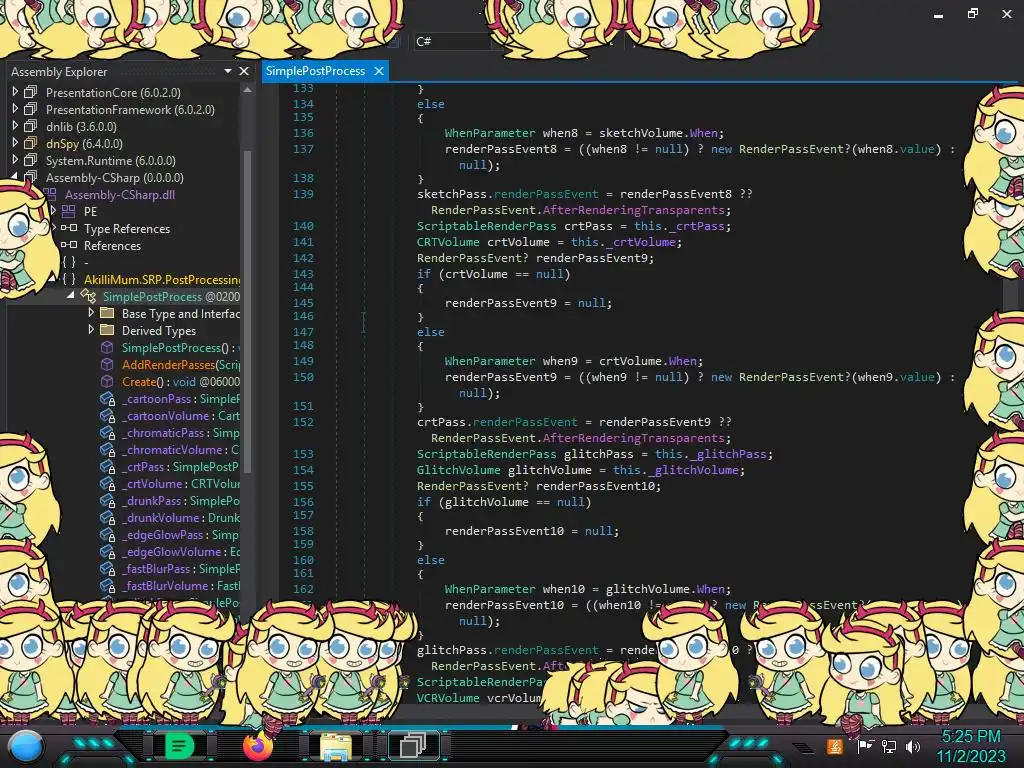Click the yellow assembly icon beside dnSpy
Viewport: 1024px width, 768px height.
(x=31, y=143)
